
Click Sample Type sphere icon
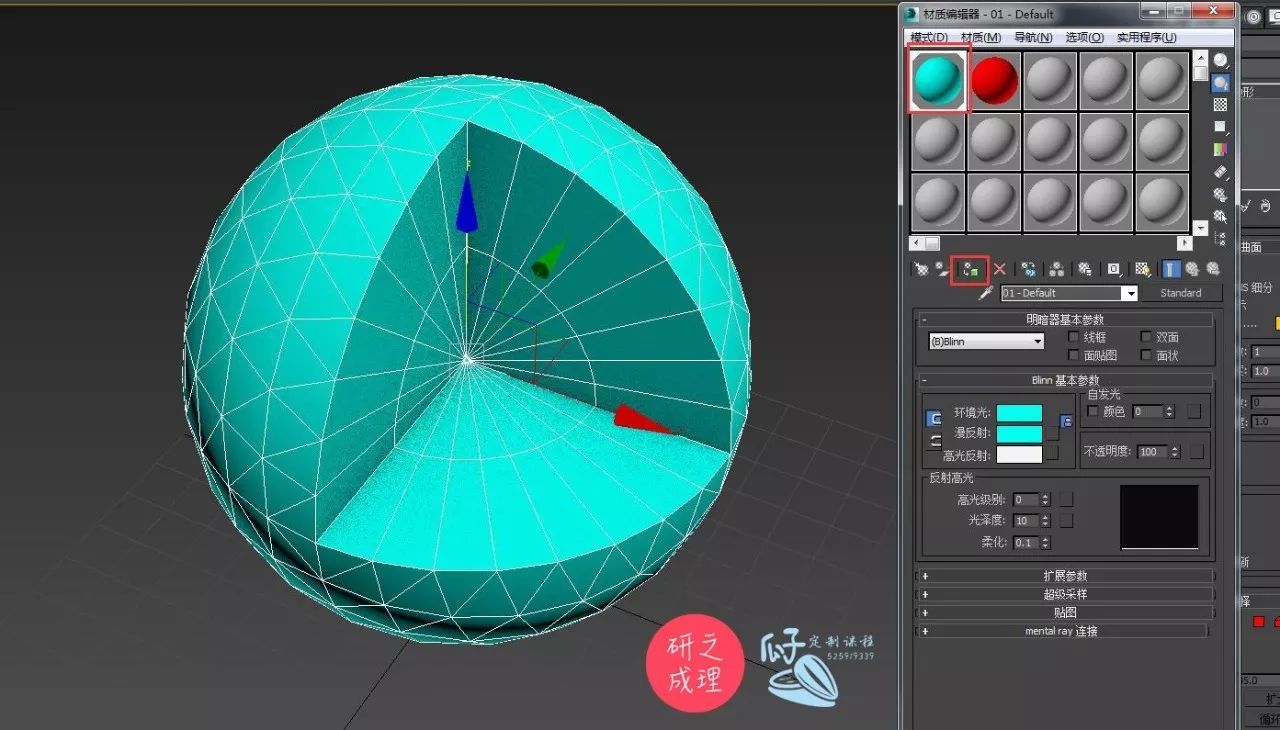tap(1221, 60)
